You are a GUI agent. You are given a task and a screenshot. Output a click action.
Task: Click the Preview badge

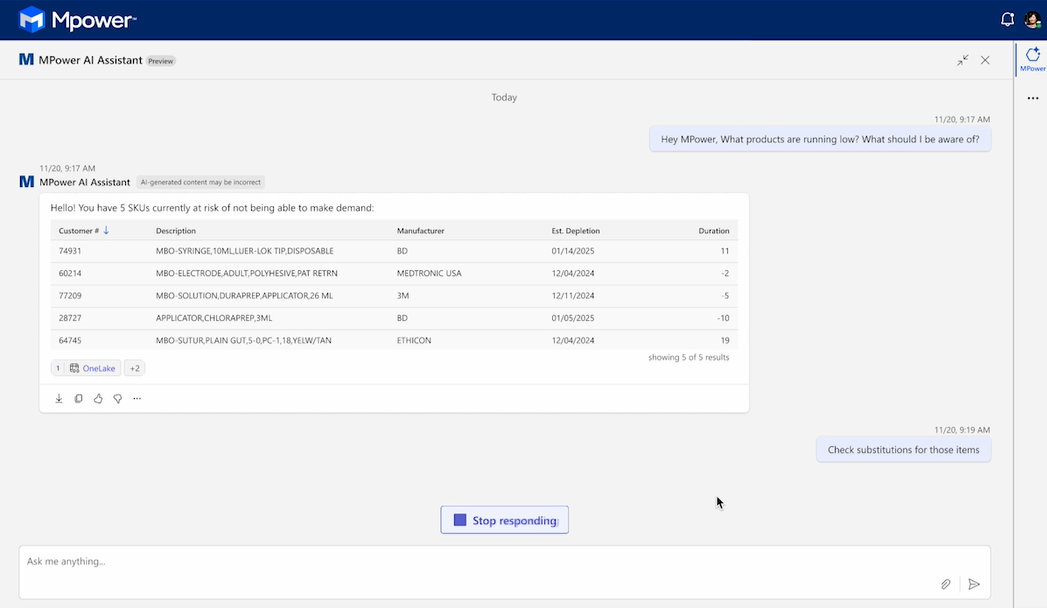[x=161, y=61]
